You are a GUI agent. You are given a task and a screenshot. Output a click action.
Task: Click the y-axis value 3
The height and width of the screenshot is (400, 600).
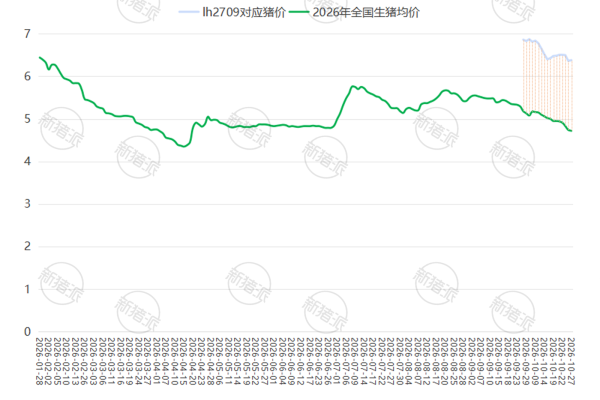pyautogui.click(x=27, y=204)
